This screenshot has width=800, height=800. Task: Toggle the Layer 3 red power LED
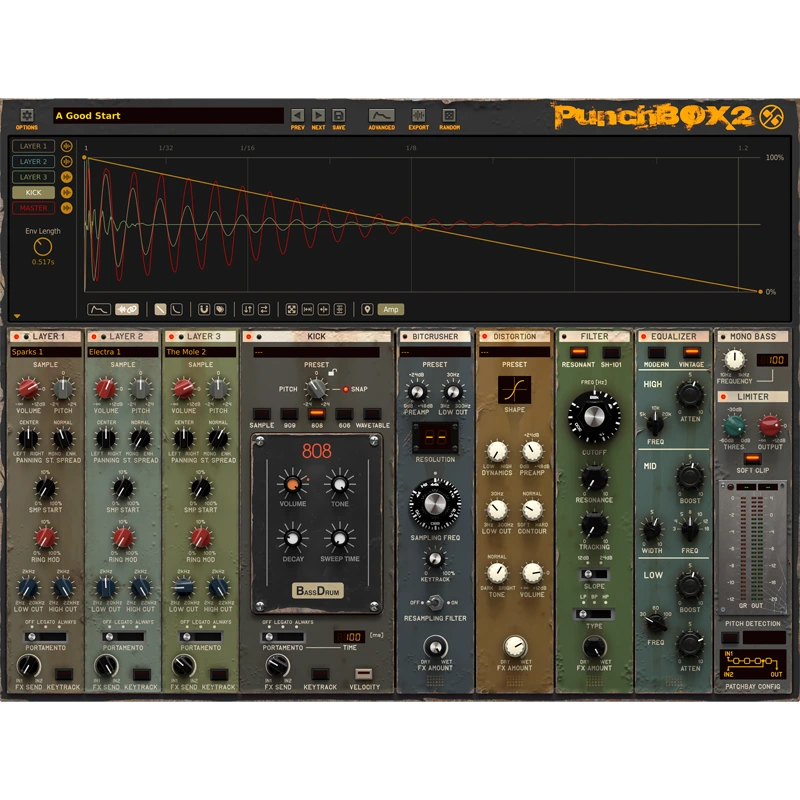171,337
